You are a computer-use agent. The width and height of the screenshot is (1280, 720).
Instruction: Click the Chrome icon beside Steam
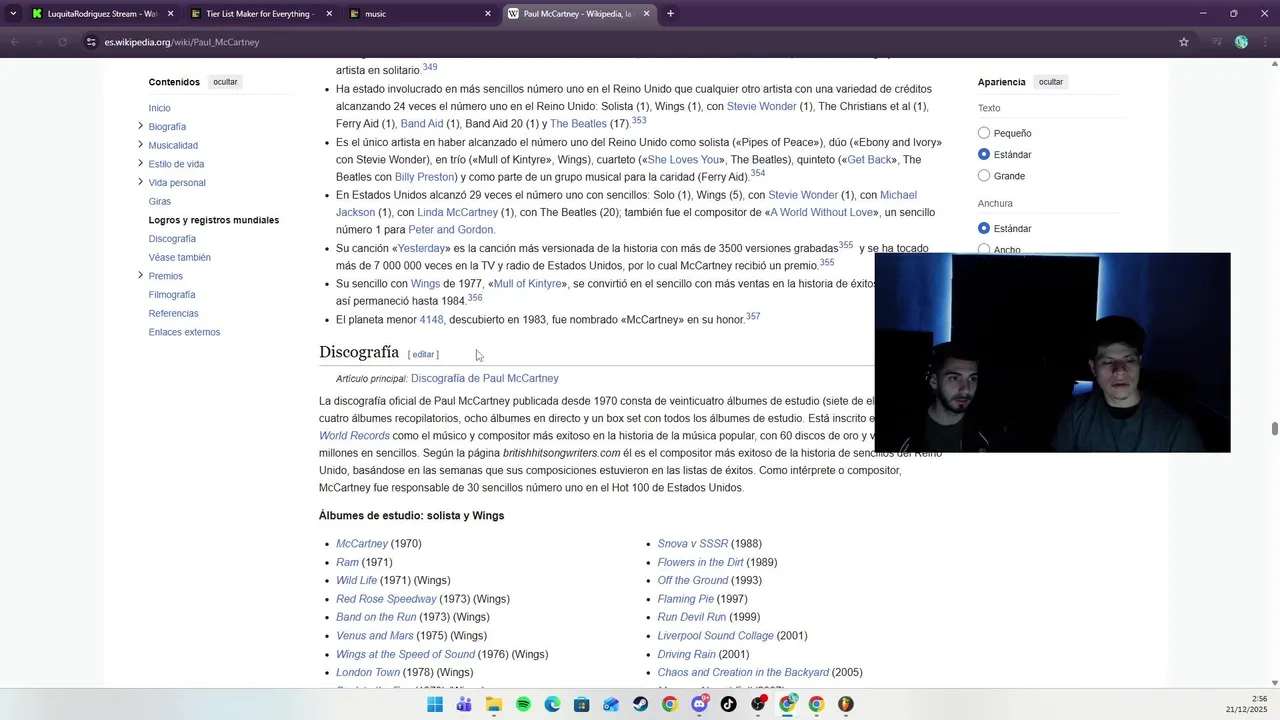click(x=669, y=704)
